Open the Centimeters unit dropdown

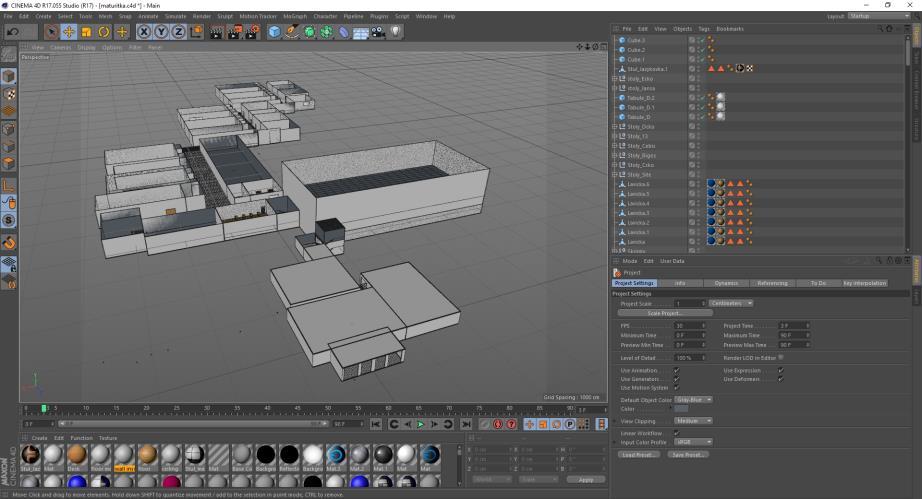[731, 303]
